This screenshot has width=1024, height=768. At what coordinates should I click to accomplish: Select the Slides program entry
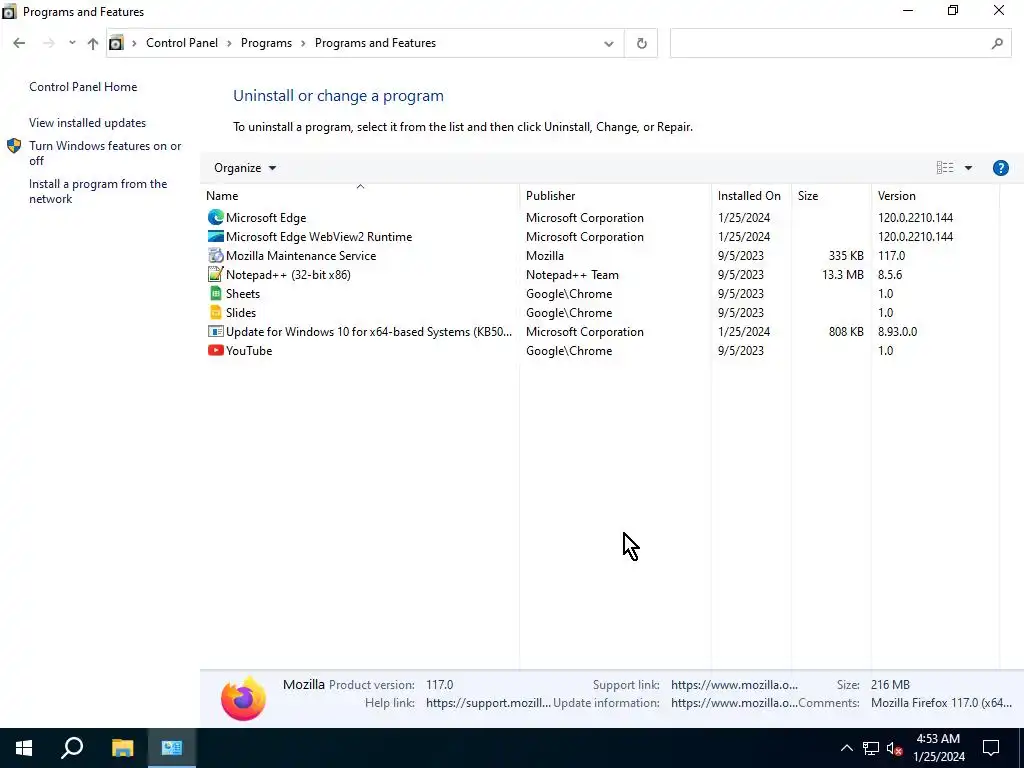tap(600, 312)
